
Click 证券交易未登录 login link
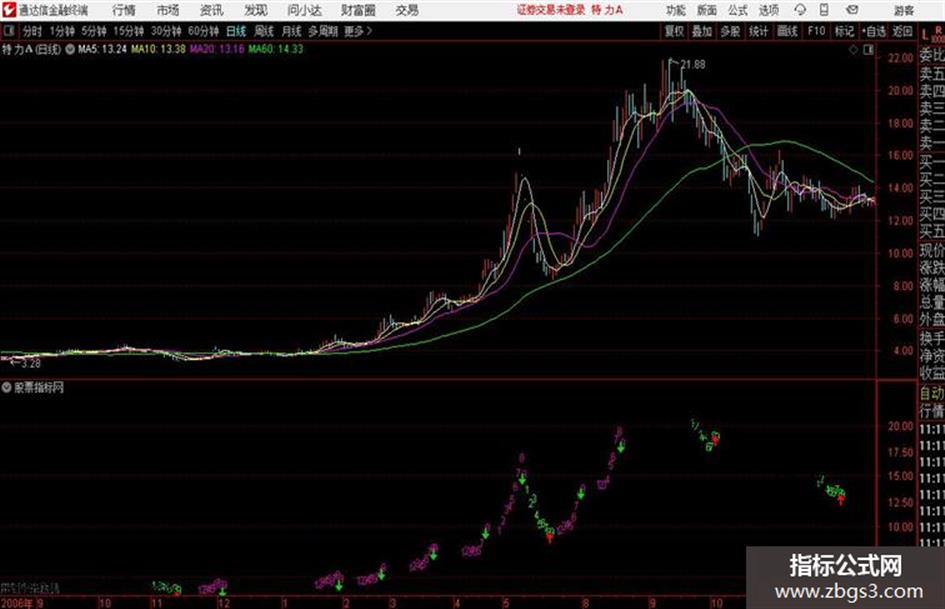click(551, 10)
